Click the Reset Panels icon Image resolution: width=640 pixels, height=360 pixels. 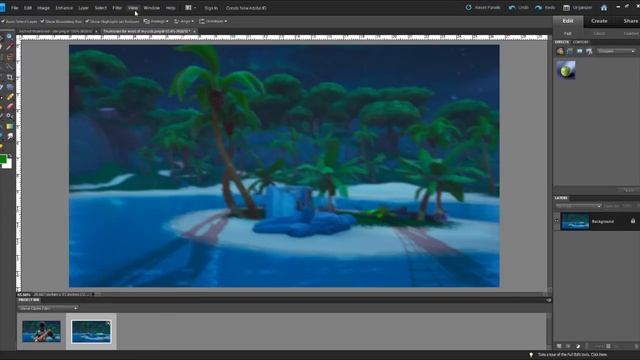pos(469,7)
